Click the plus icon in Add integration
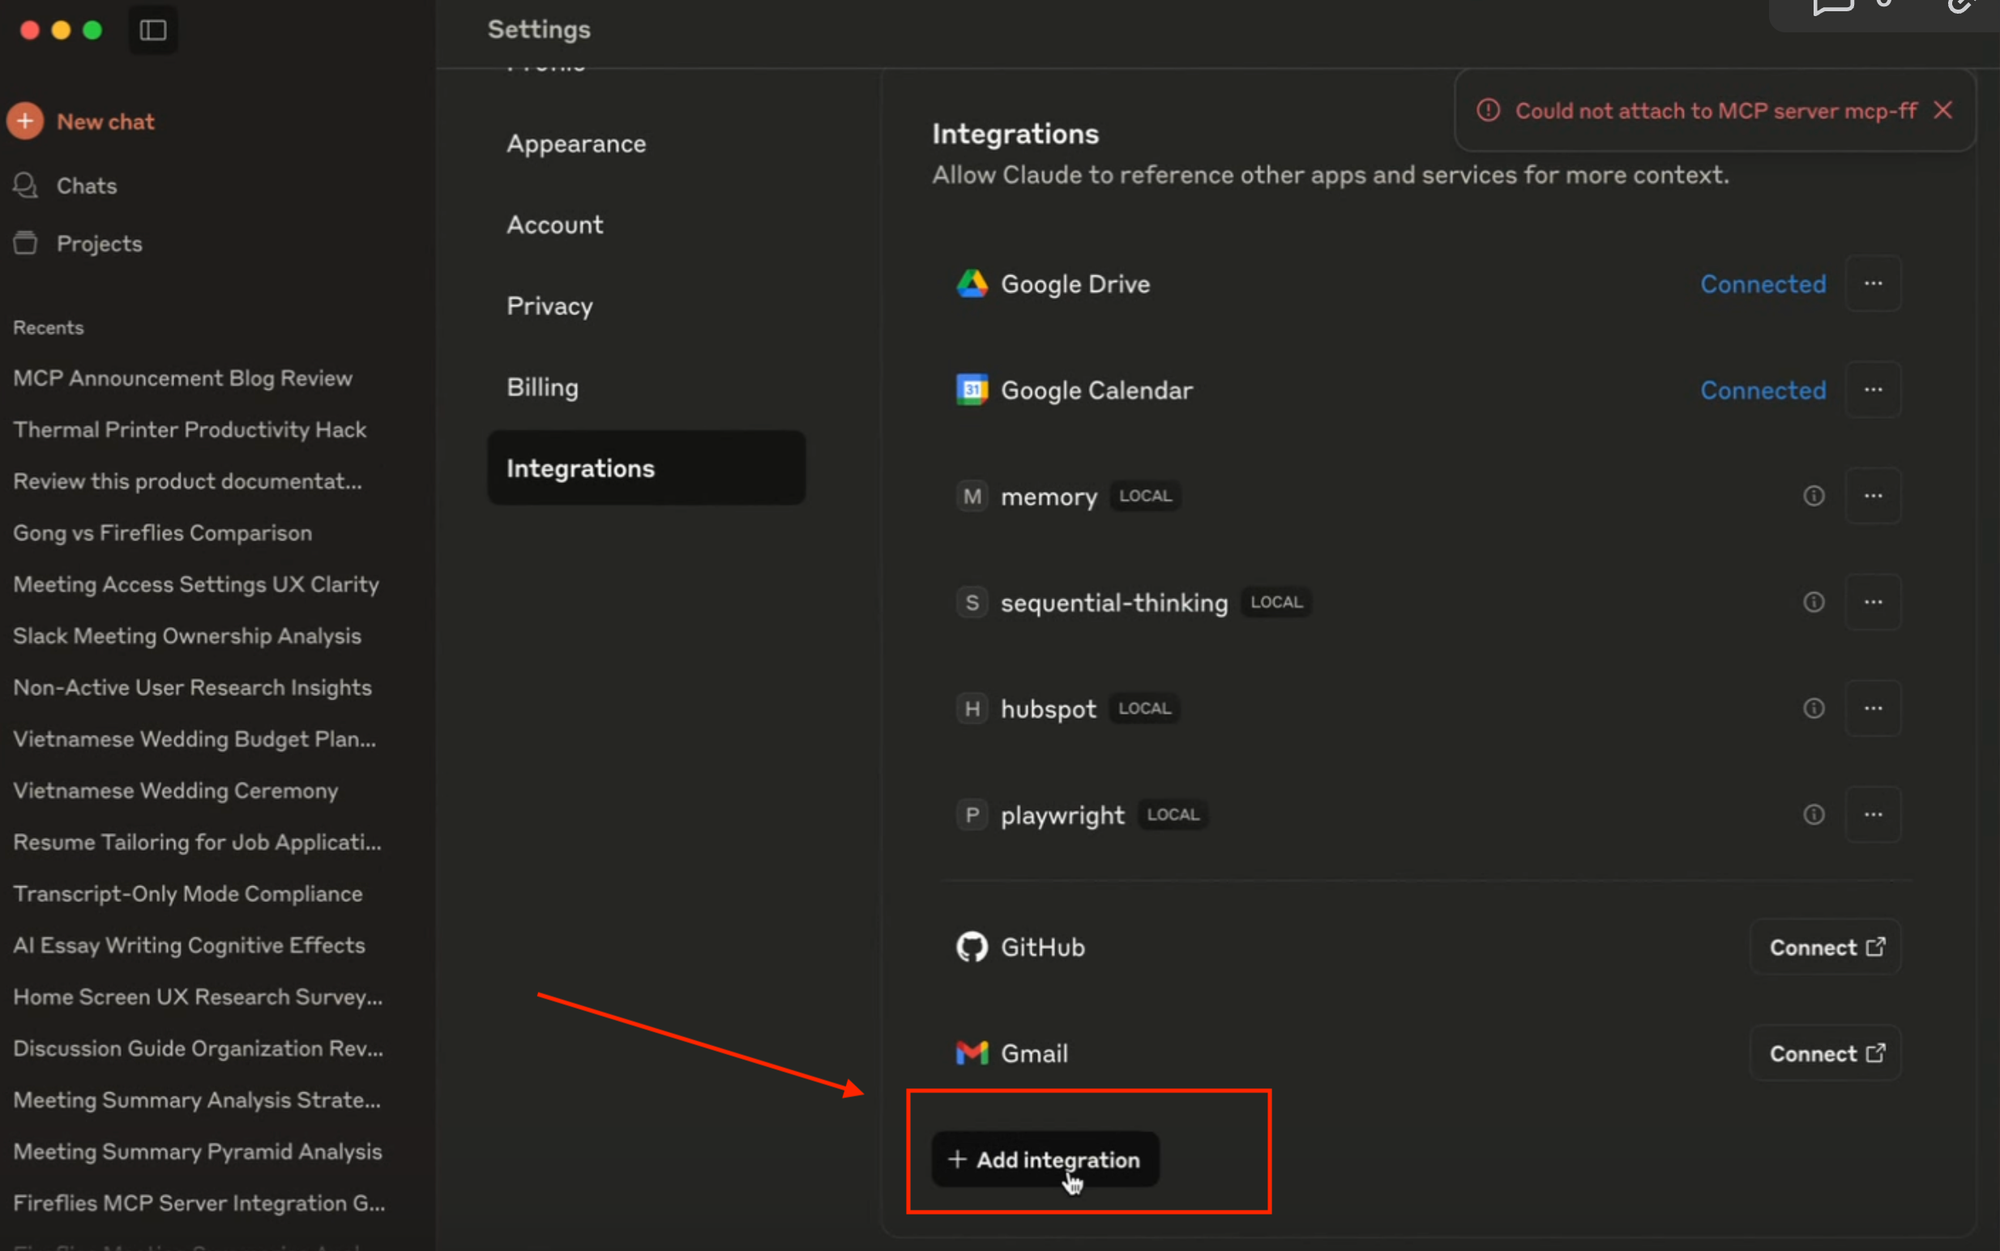 (957, 1159)
